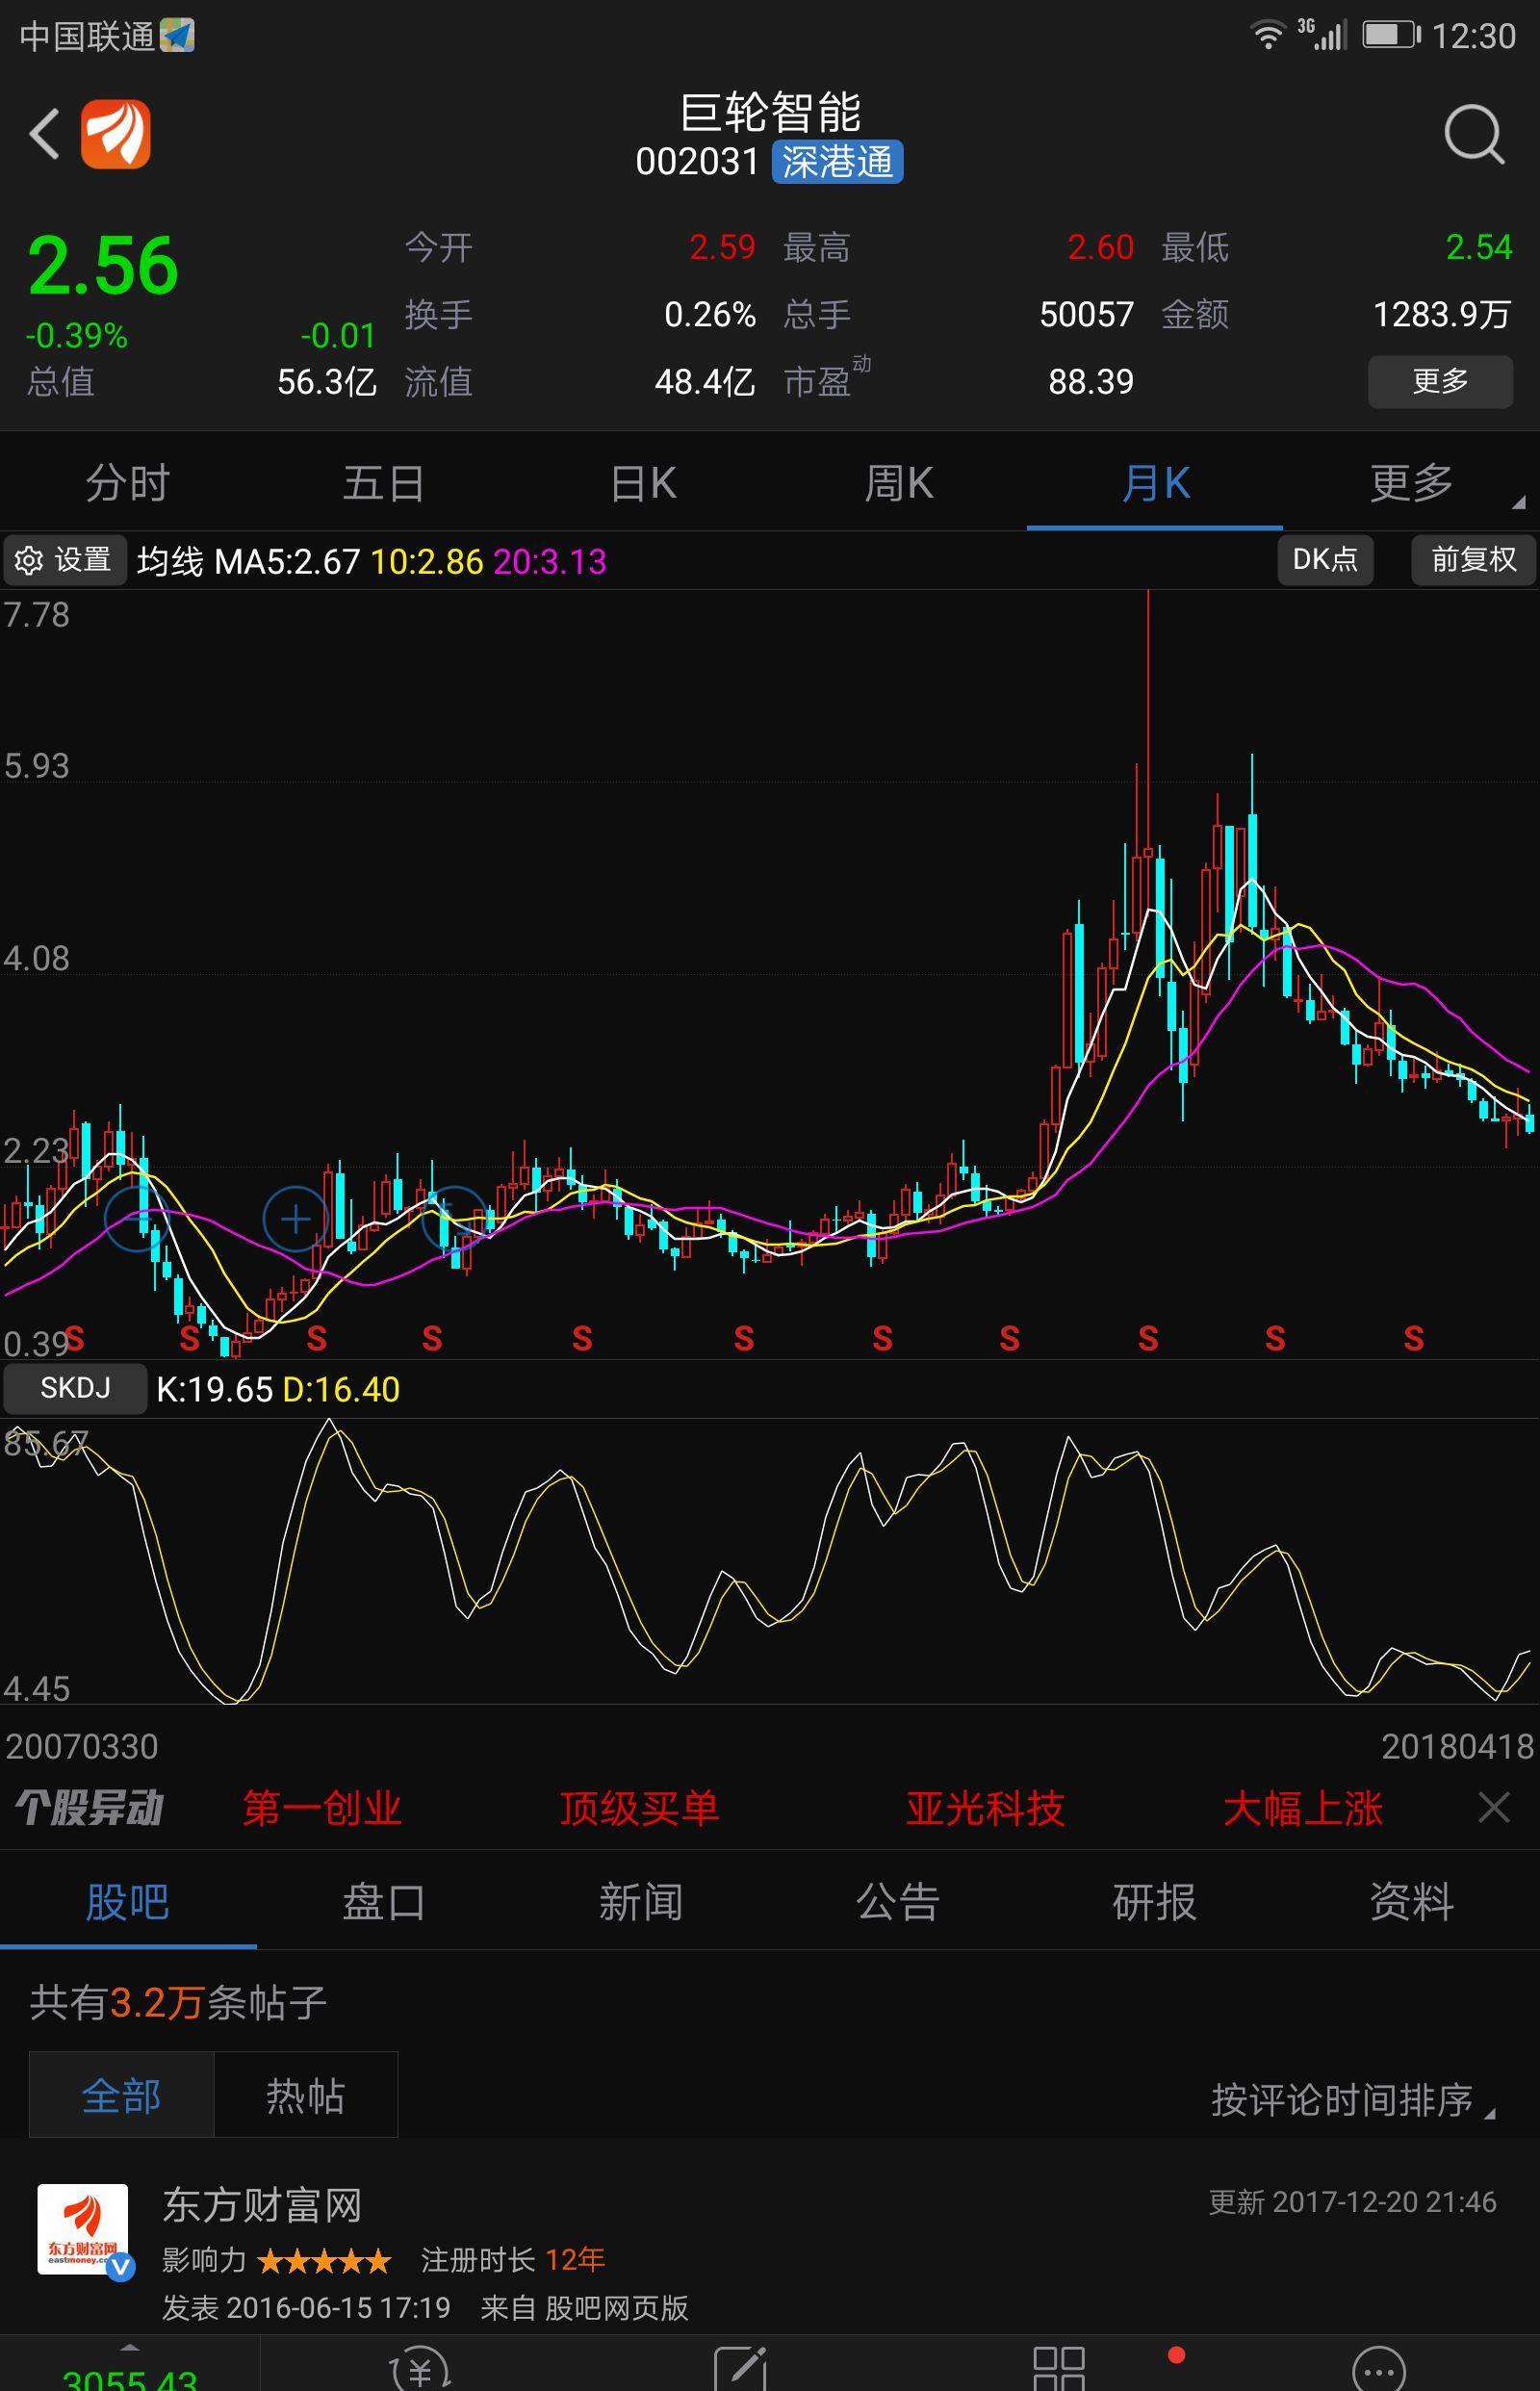The width and height of the screenshot is (1540, 2391).
Task: Tap the current price 2.56
Action: pos(103,266)
